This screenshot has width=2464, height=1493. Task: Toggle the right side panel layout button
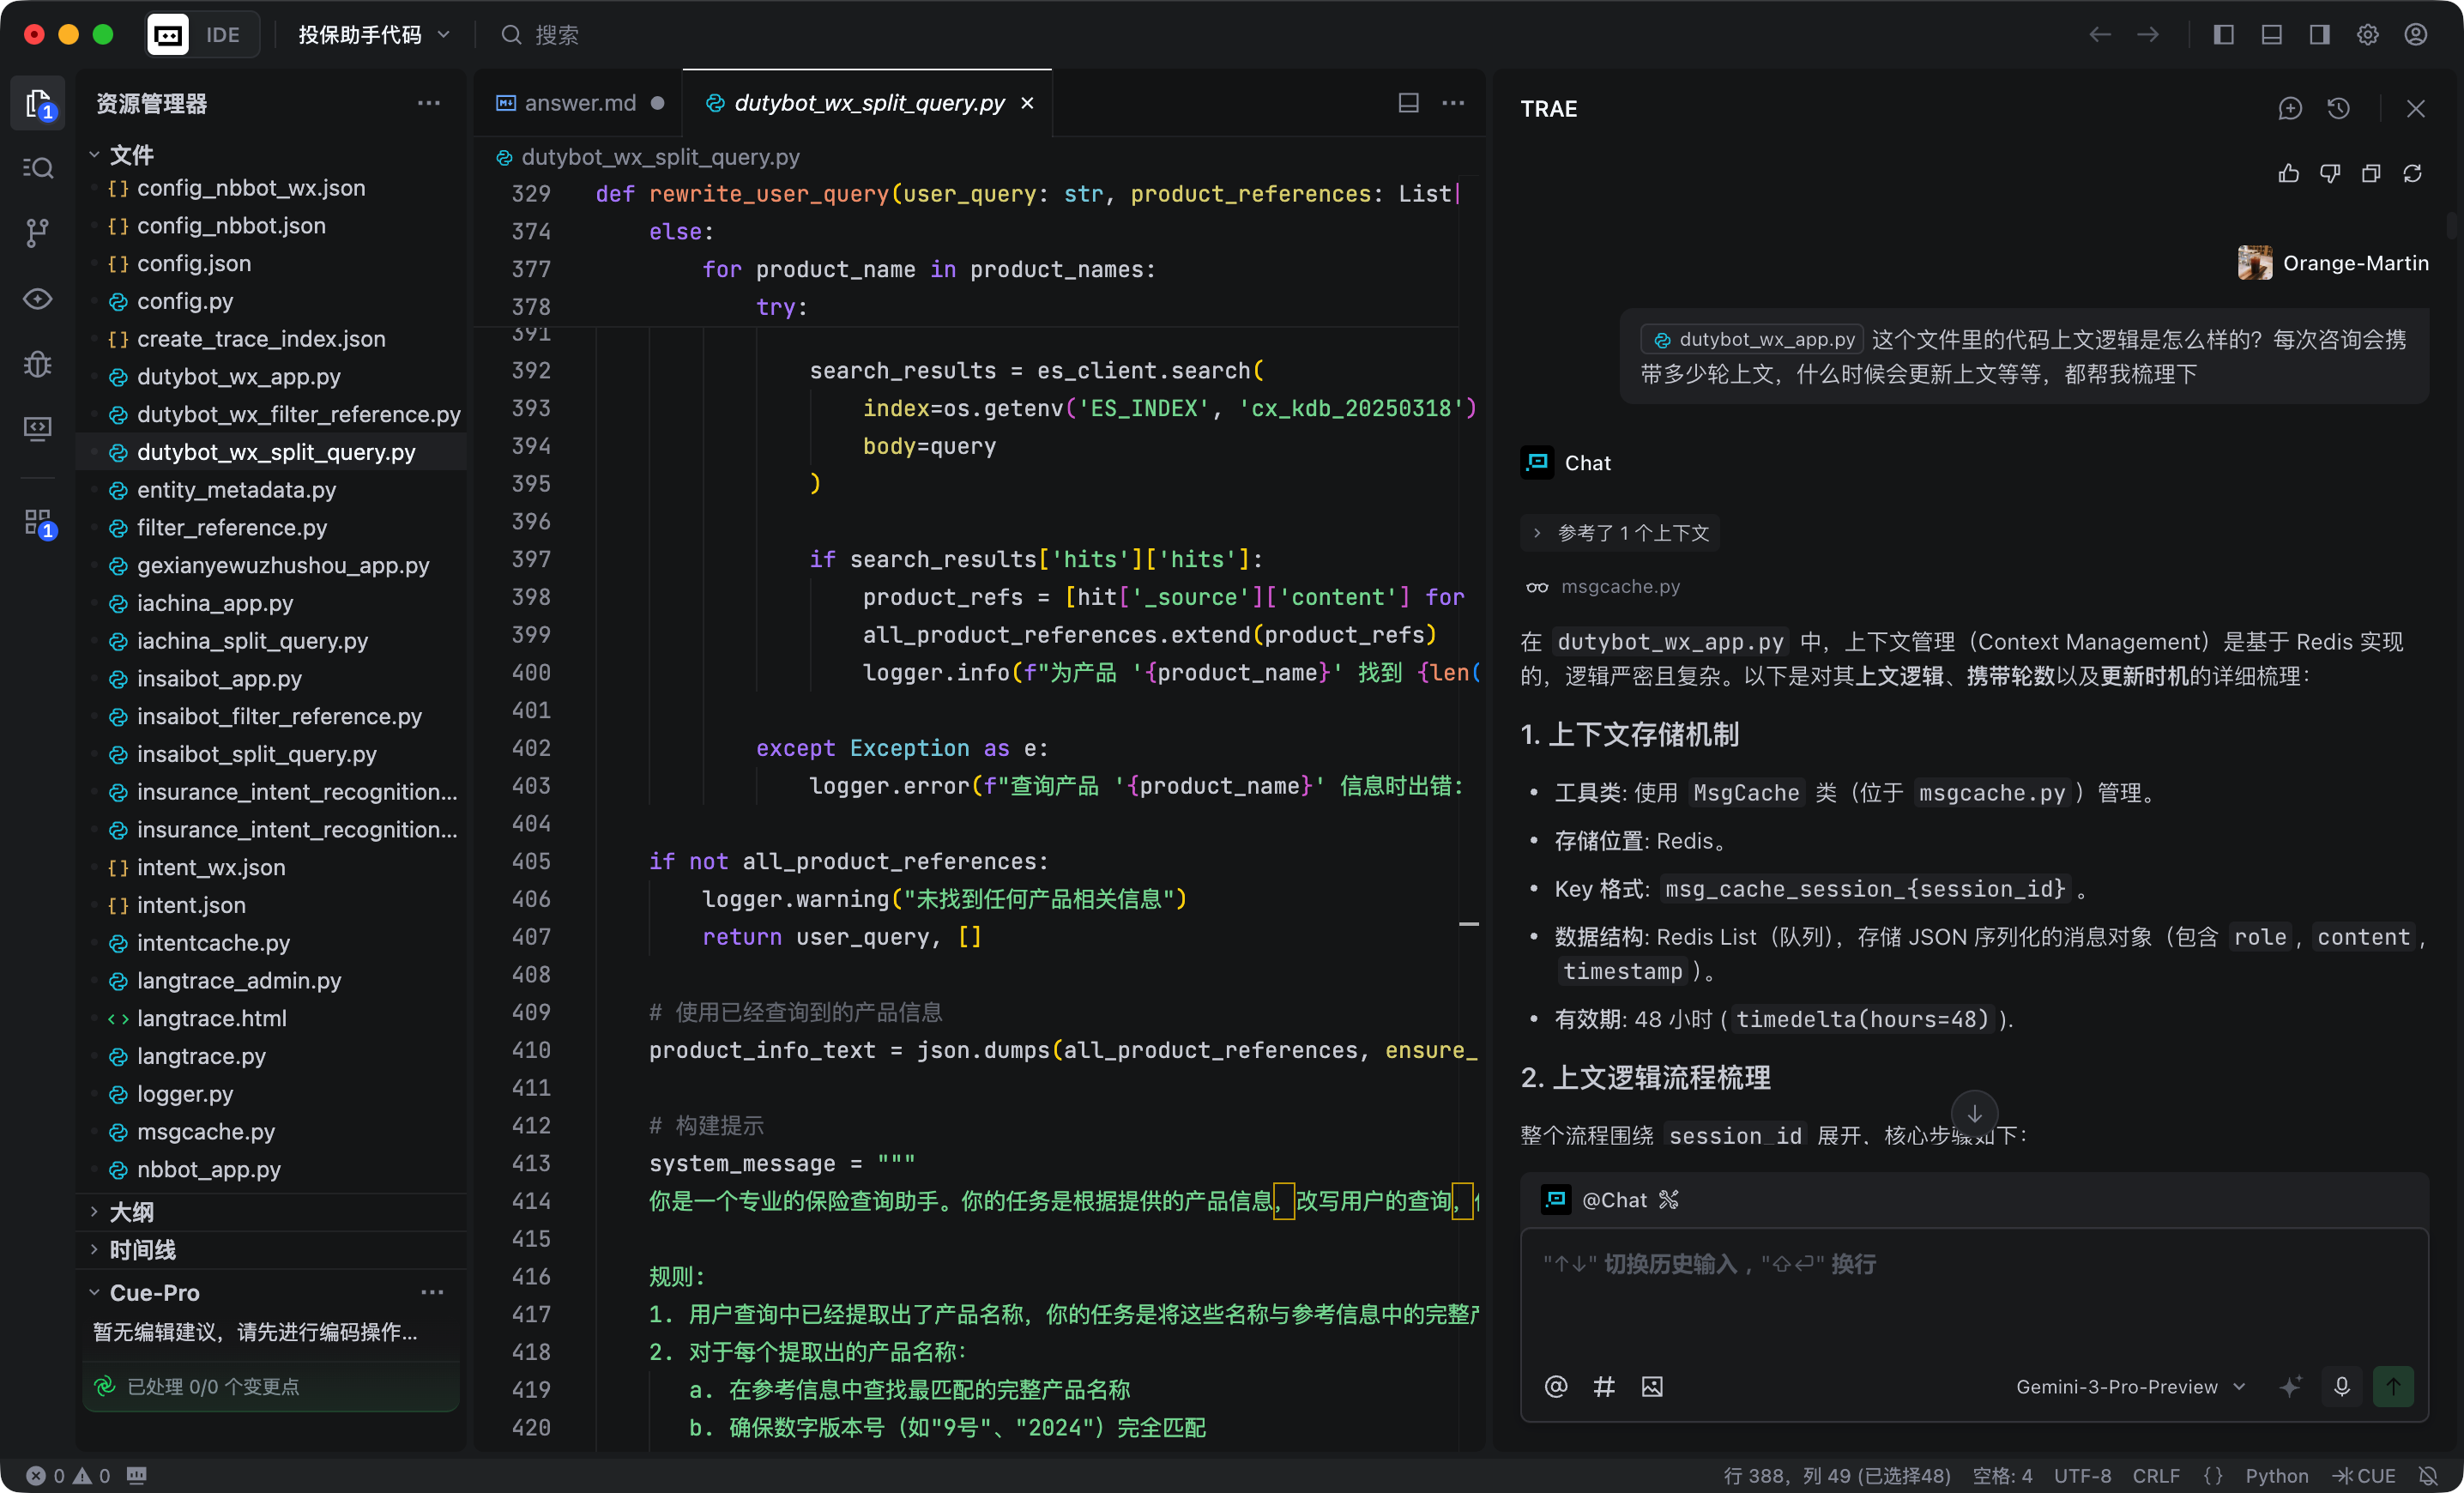pos(2319,35)
